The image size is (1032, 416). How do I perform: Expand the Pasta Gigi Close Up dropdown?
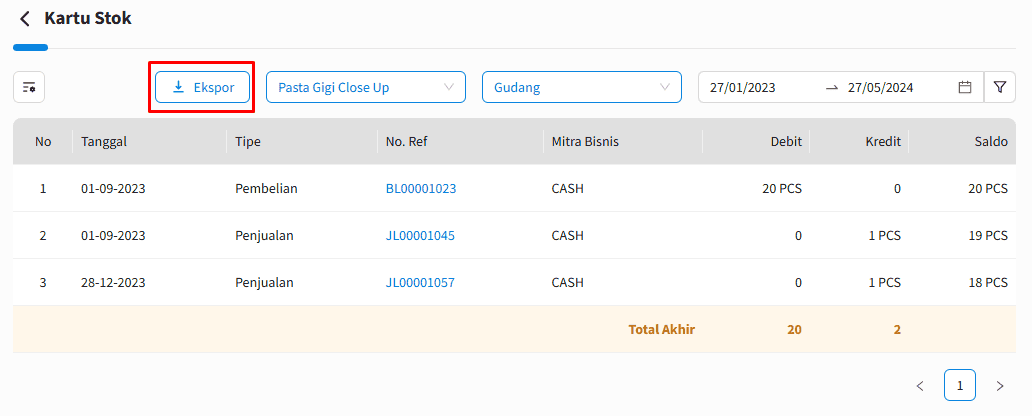point(366,87)
